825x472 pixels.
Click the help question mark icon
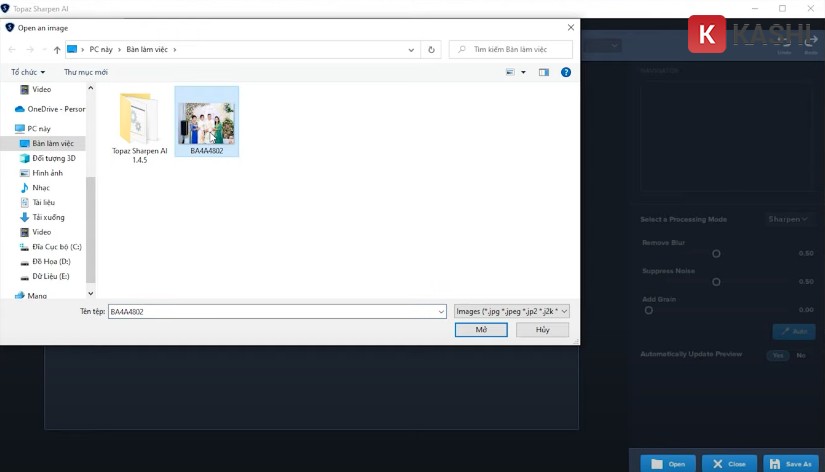coord(566,72)
